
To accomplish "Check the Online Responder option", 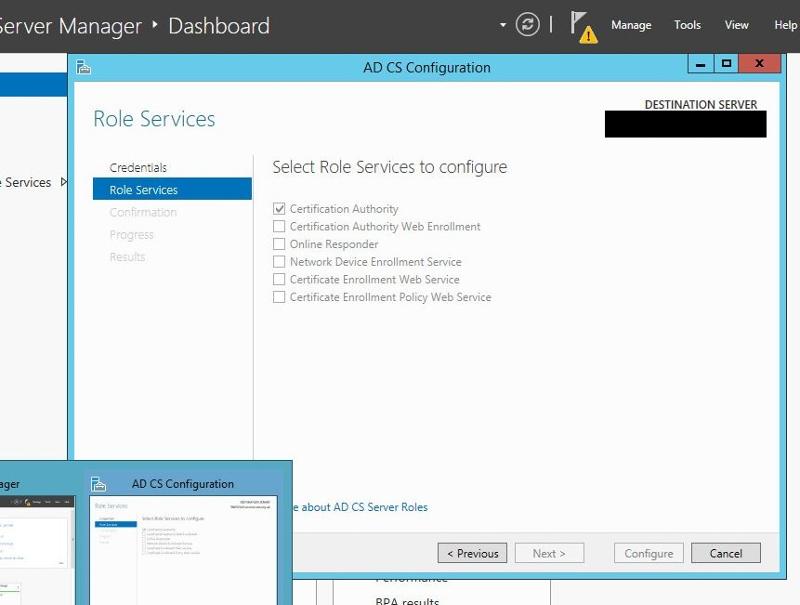I will [x=279, y=244].
